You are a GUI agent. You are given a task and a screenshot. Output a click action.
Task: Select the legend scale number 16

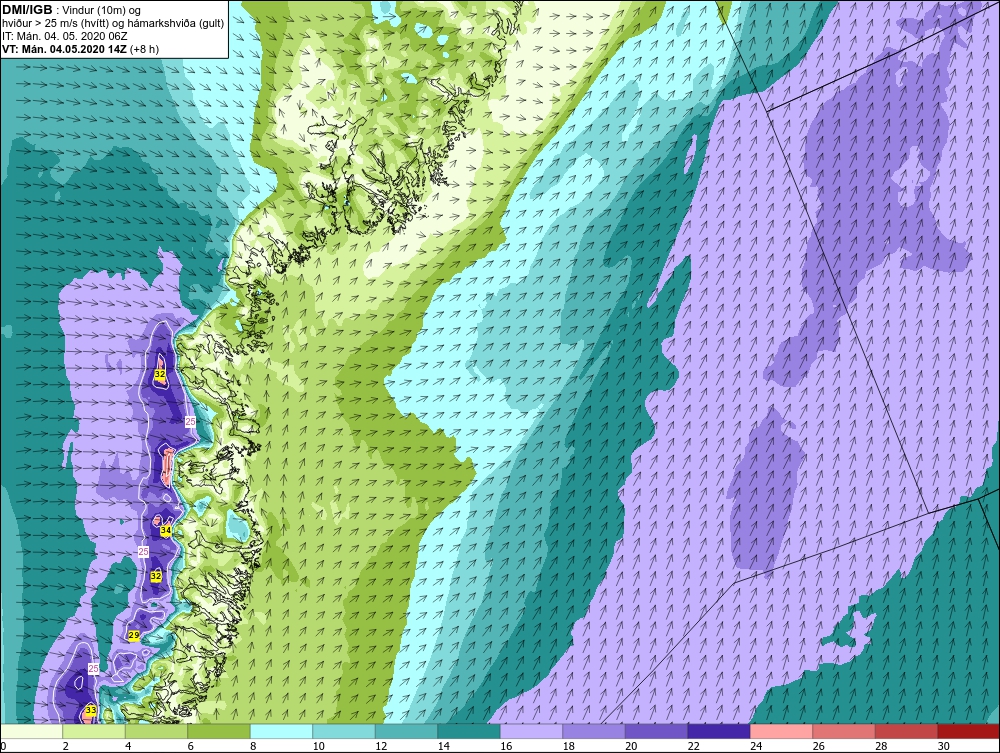tap(506, 746)
